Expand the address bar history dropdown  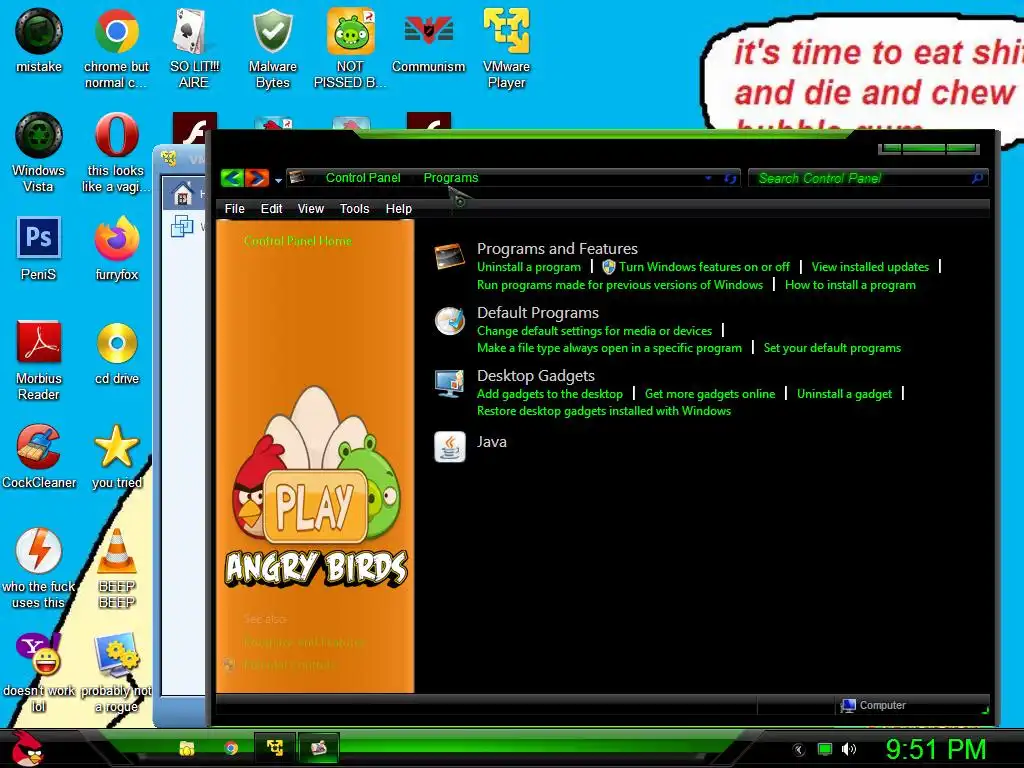click(x=708, y=178)
